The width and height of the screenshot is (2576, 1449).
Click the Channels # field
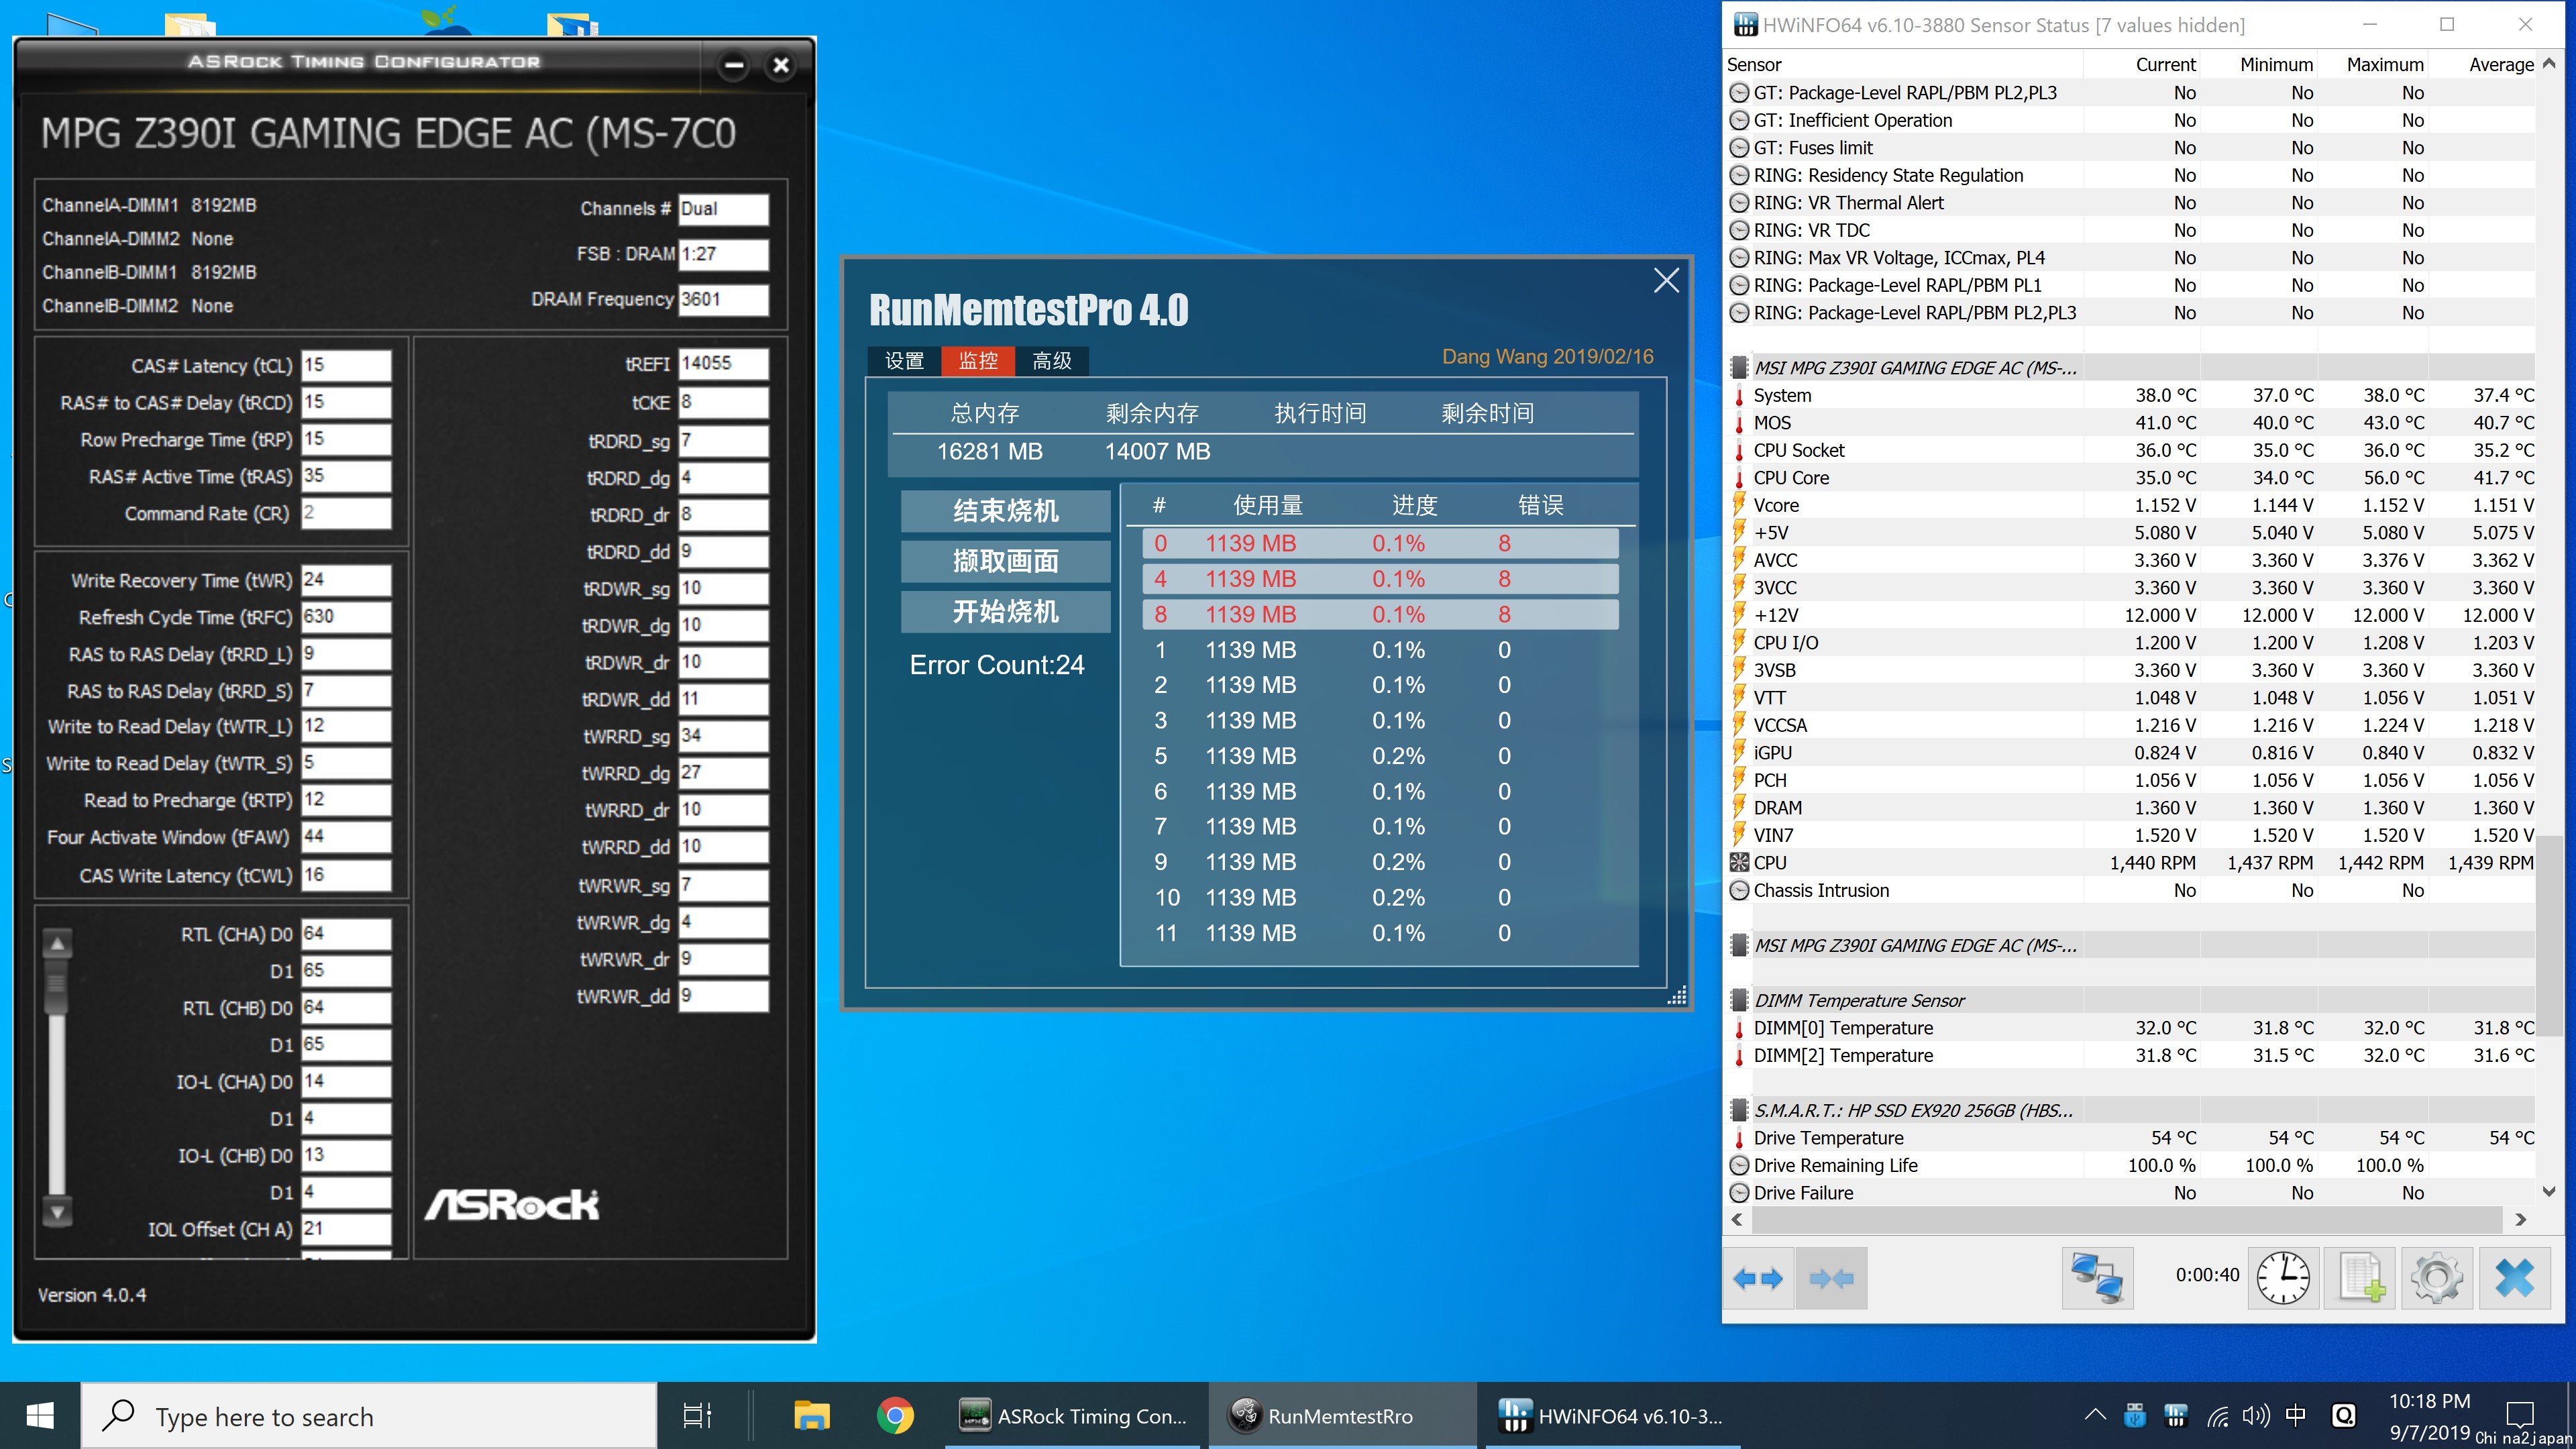724,209
